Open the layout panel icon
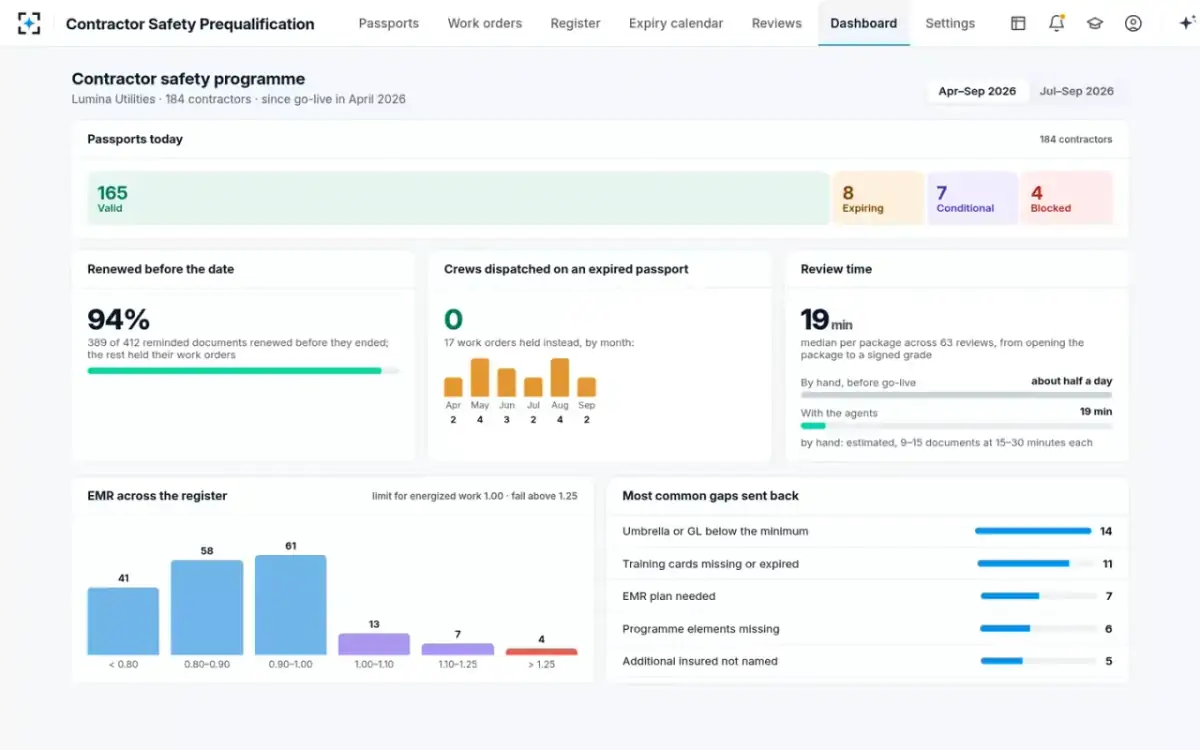Viewport: 1200px width, 750px height. [x=1018, y=23]
